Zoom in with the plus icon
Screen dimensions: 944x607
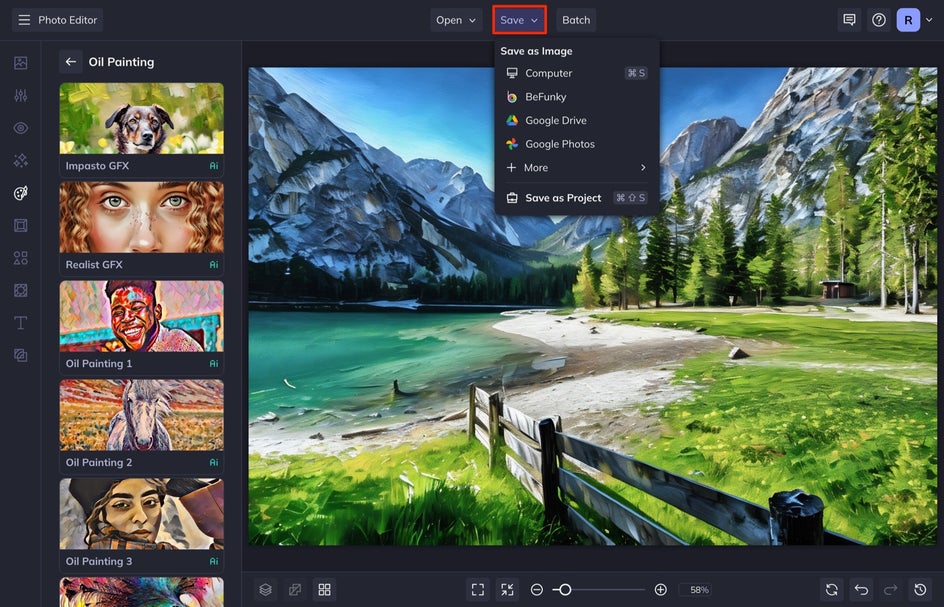click(660, 590)
